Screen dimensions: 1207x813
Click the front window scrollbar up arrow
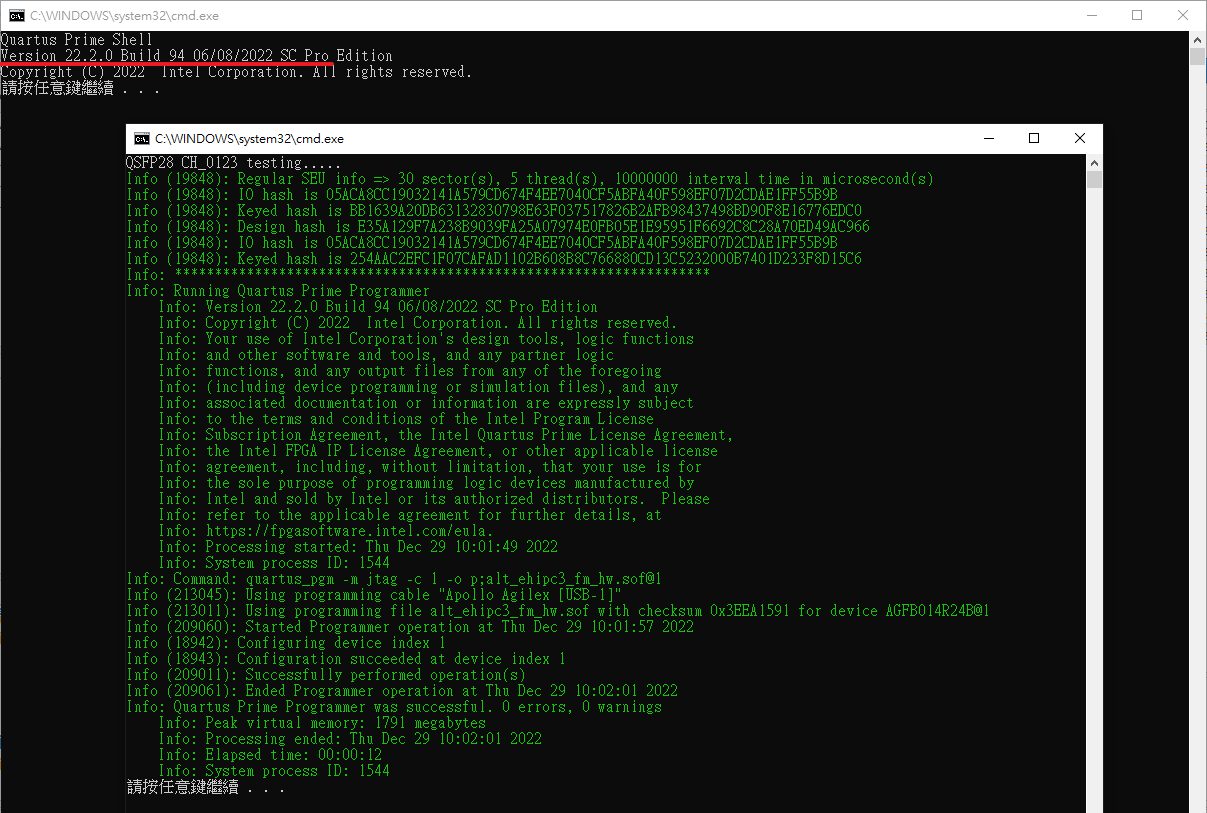point(1094,162)
